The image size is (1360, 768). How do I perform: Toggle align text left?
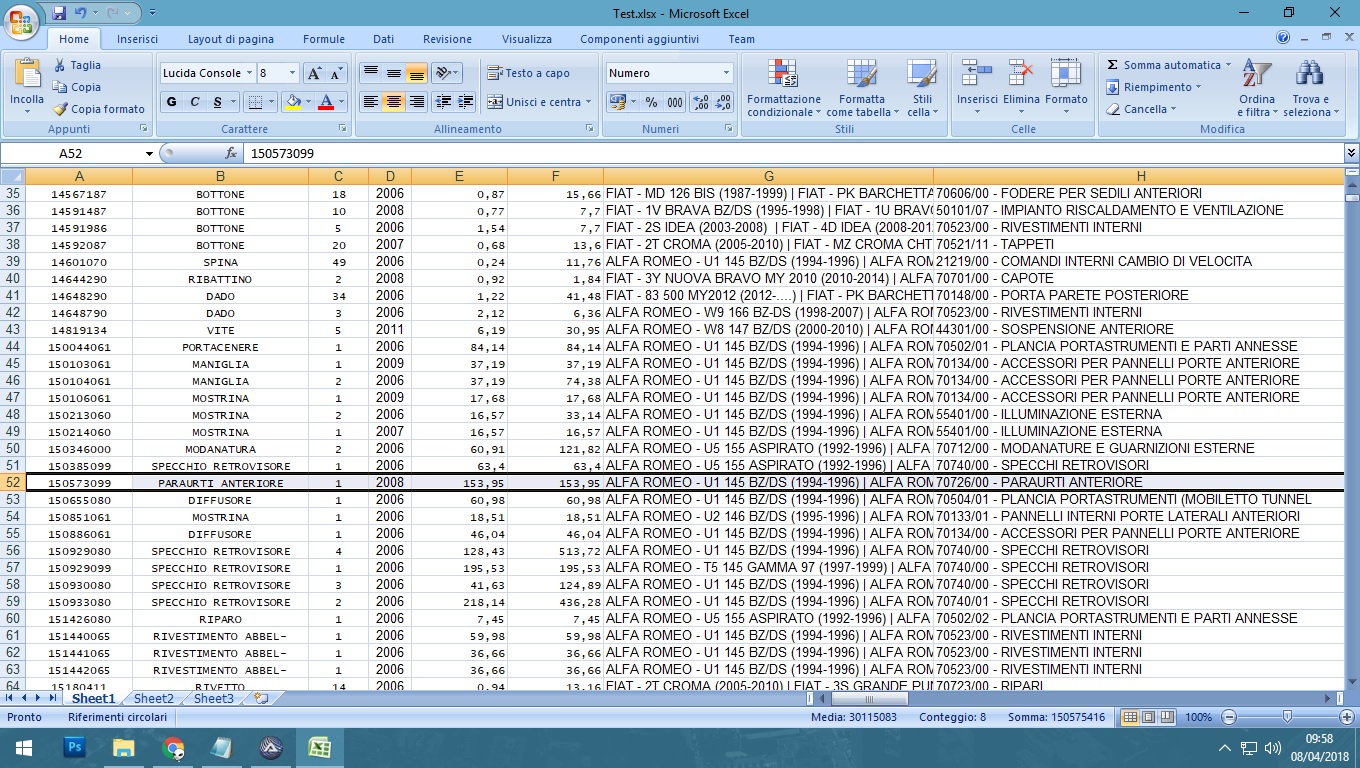[371, 102]
